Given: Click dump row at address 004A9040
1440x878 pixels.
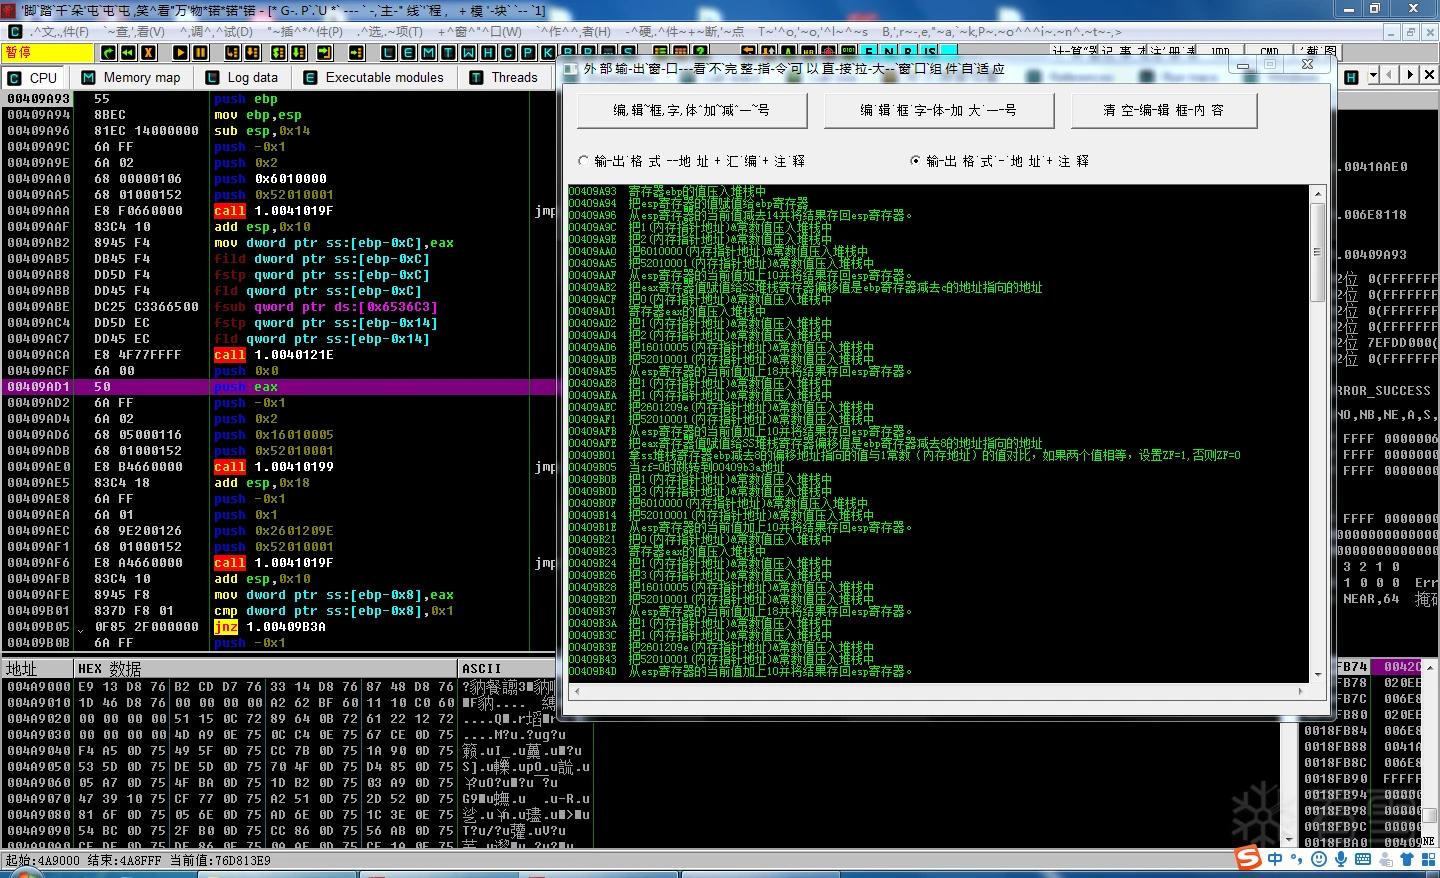Looking at the screenshot, I should pyautogui.click(x=300, y=751).
